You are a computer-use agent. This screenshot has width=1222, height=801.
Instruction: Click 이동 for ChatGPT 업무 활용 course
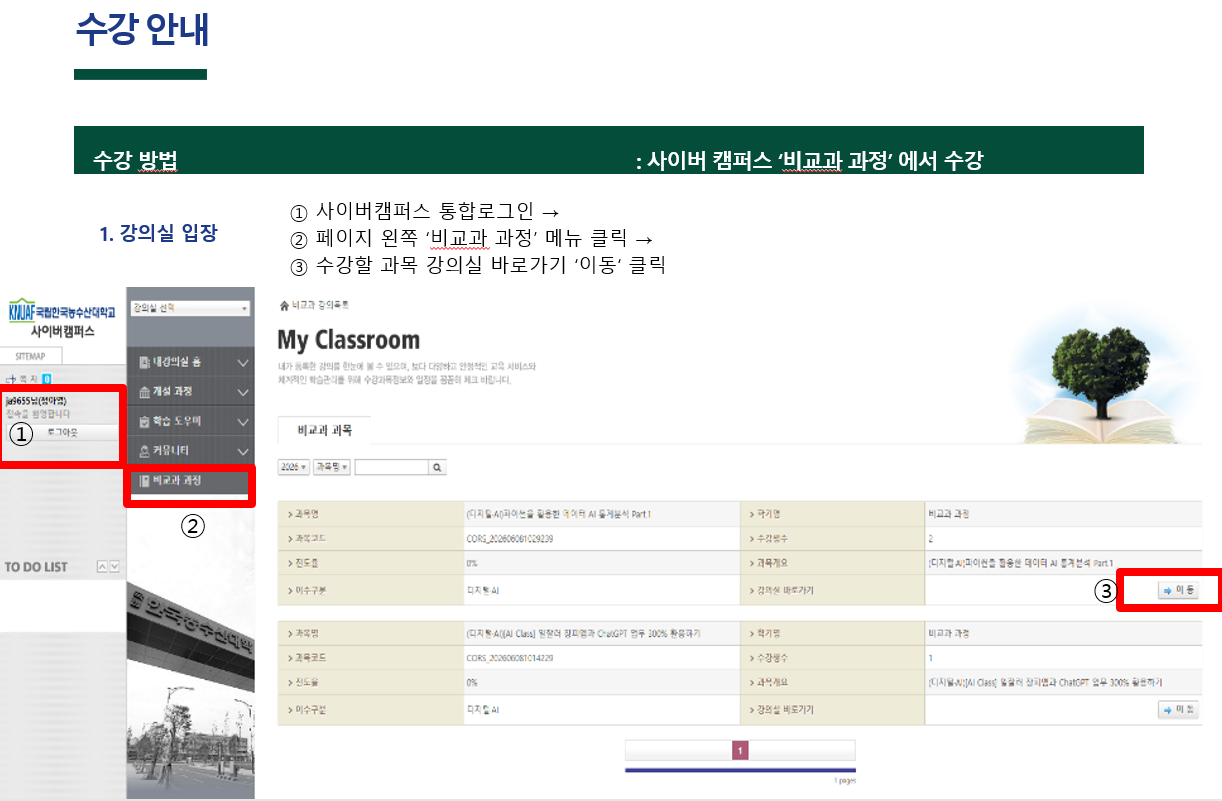1177,709
